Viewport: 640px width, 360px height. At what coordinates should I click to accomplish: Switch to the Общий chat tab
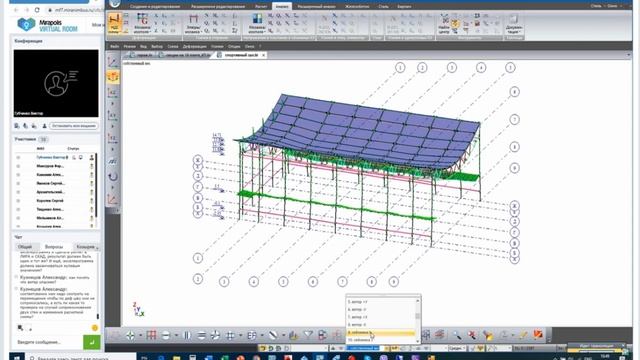pos(24,247)
